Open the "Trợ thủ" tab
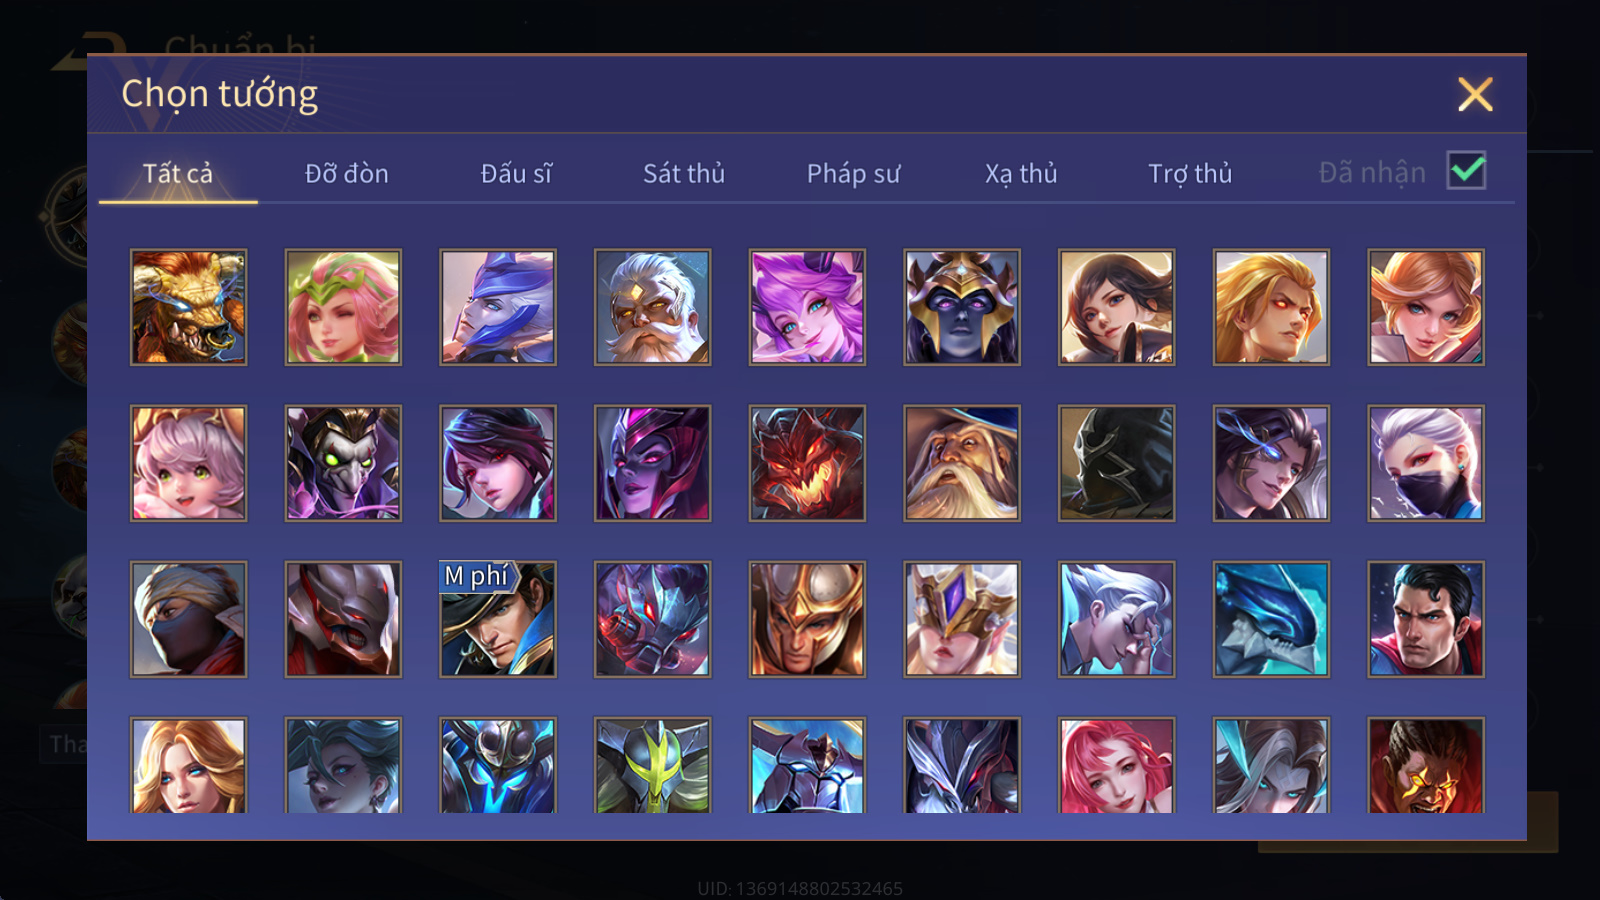 click(x=1190, y=173)
